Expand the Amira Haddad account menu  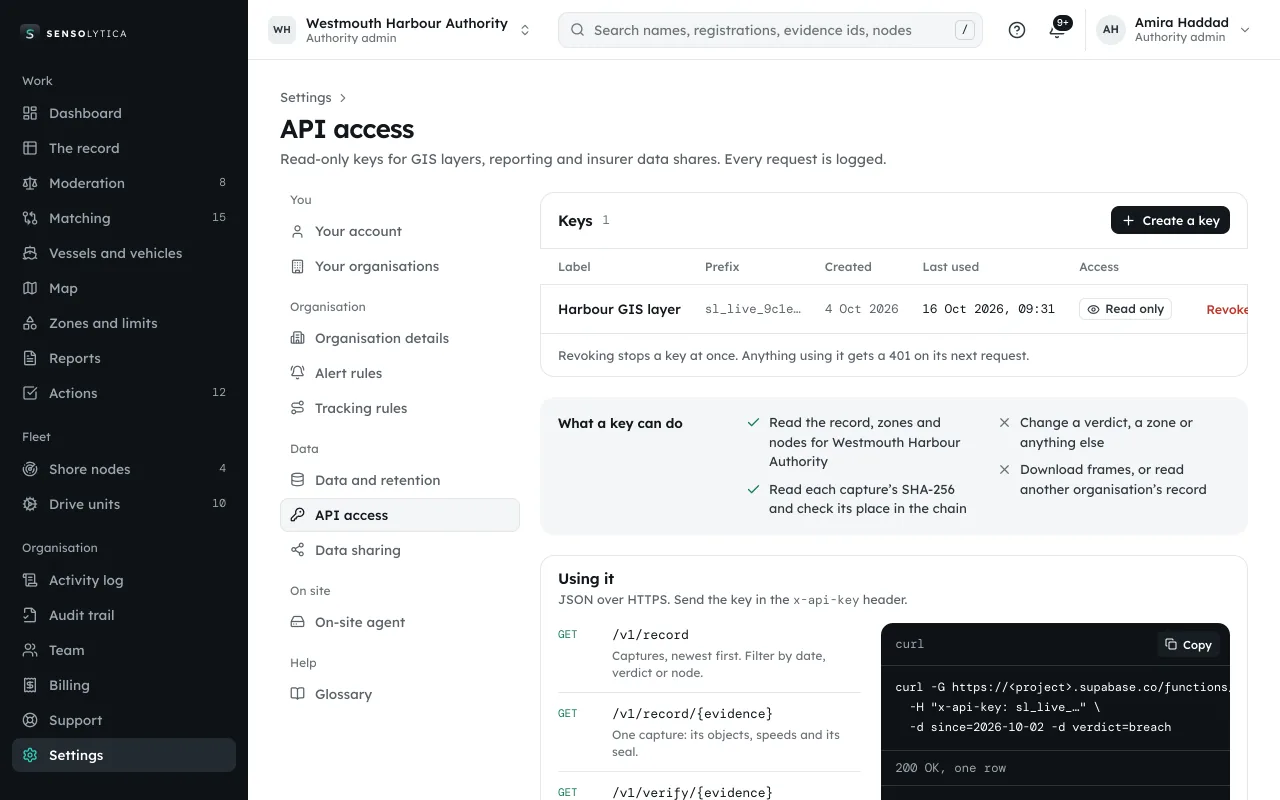(x=1173, y=30)
